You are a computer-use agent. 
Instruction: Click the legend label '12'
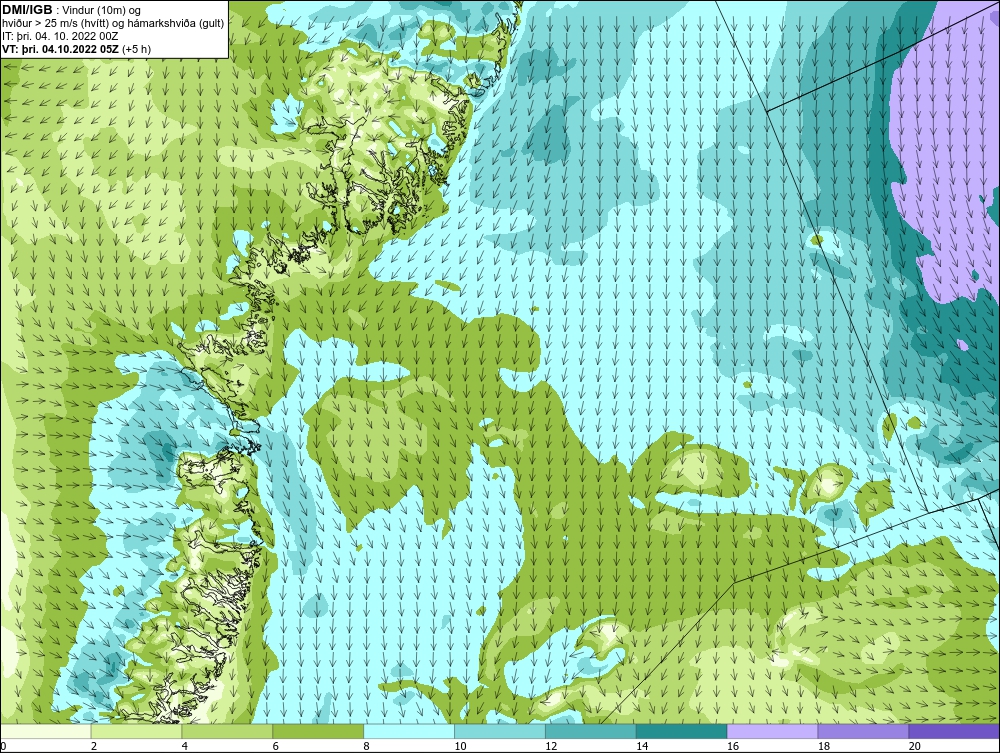pyautogui.click(x=550, y=746)
